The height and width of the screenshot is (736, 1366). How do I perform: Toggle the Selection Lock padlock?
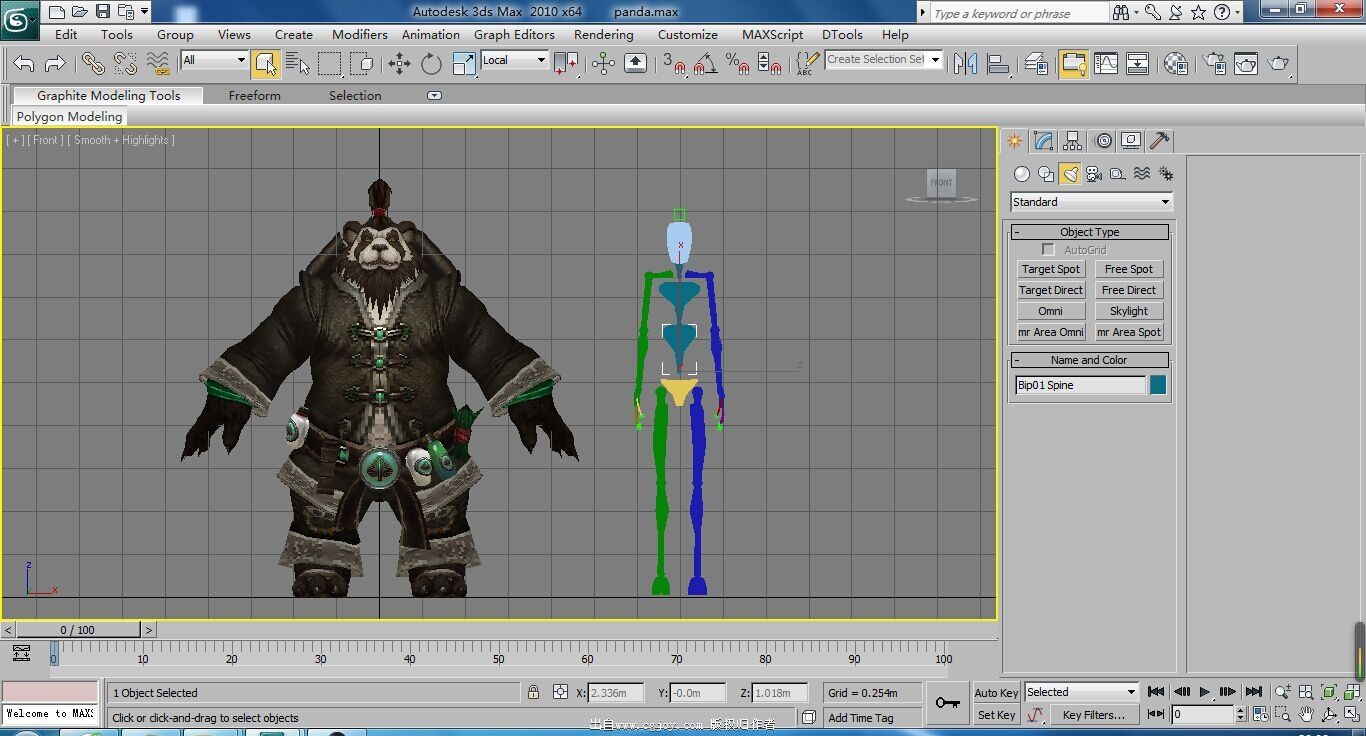click(x=533, y=692)
